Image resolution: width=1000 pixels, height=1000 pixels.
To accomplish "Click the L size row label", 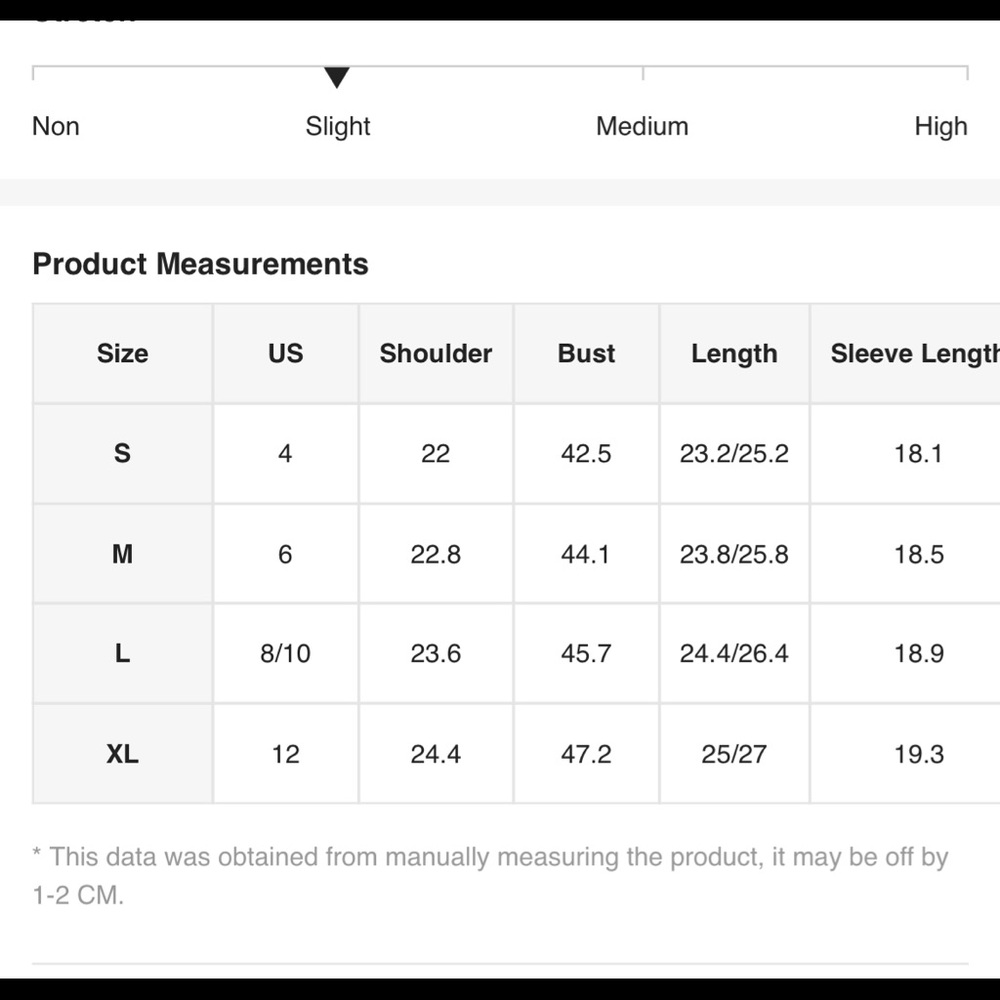I will [122, 654].
